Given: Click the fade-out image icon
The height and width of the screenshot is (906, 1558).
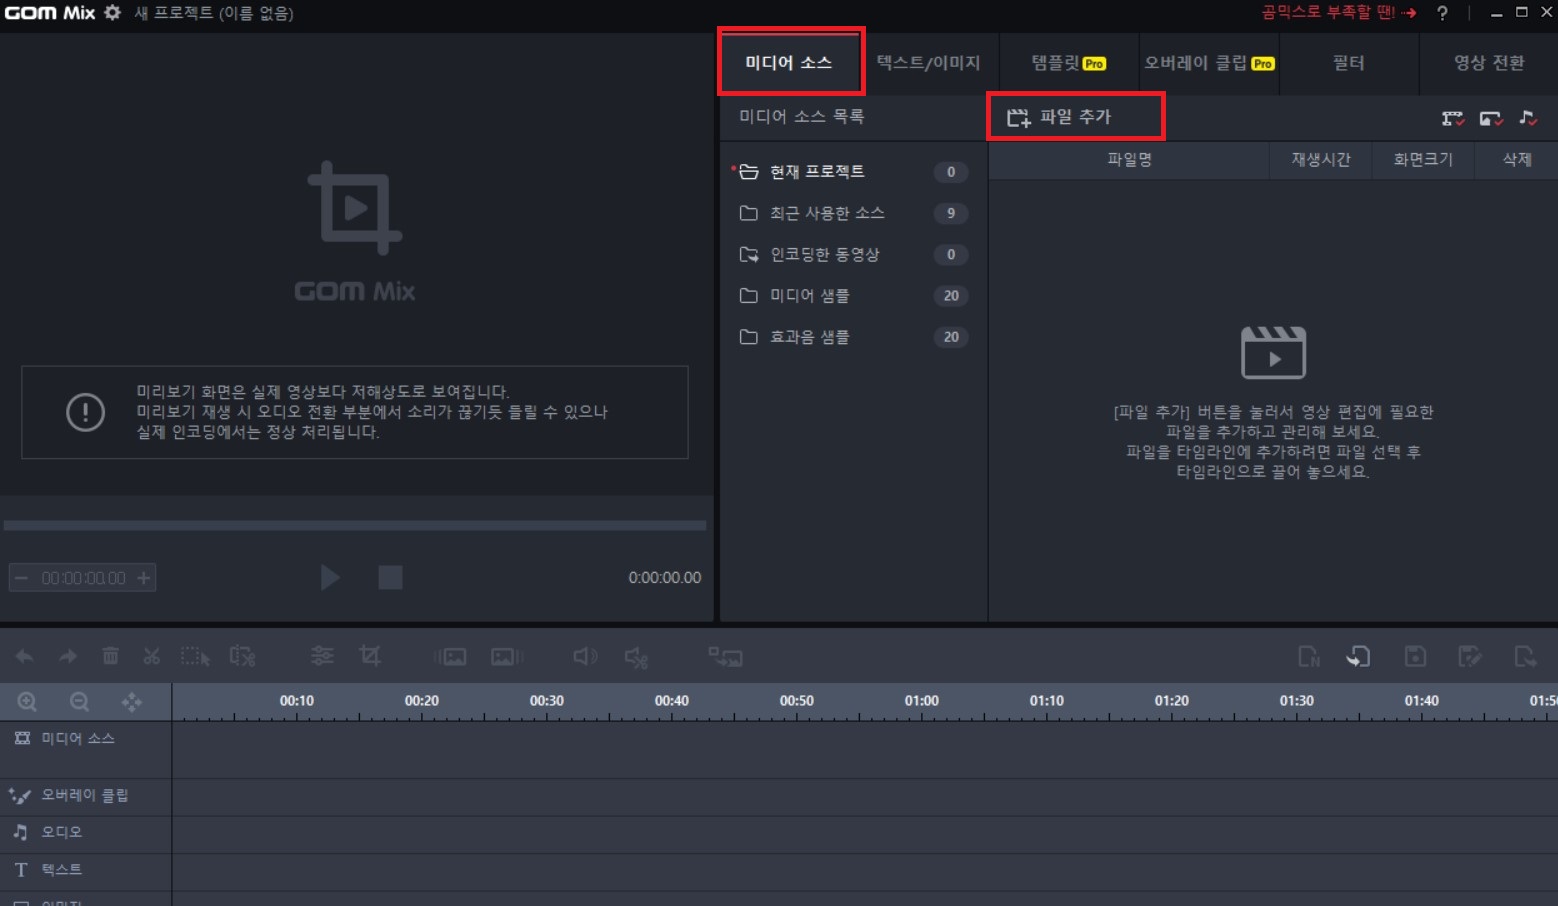Looking at the screenshot, I should click(x=507, y=657).
